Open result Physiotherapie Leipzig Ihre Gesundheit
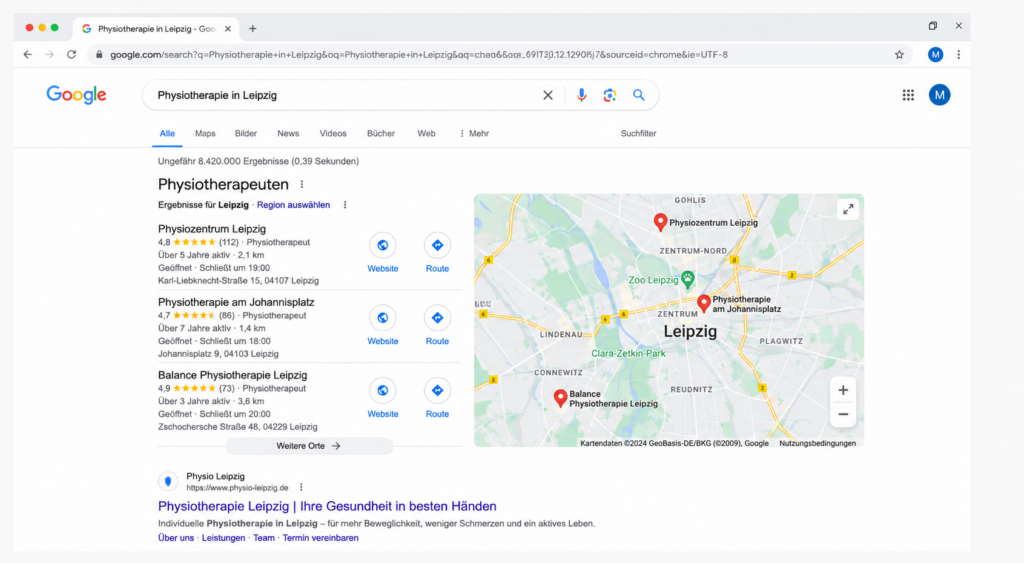Viewport: 1024px width, 563px height. [x=327, y=506]
